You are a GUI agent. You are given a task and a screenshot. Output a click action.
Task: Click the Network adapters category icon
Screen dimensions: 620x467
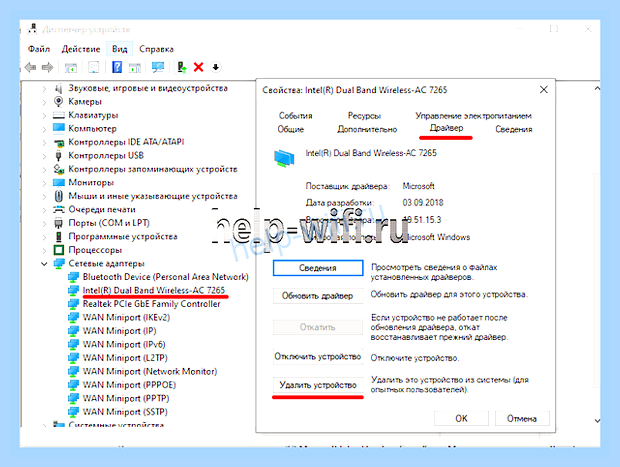[59, 263]
